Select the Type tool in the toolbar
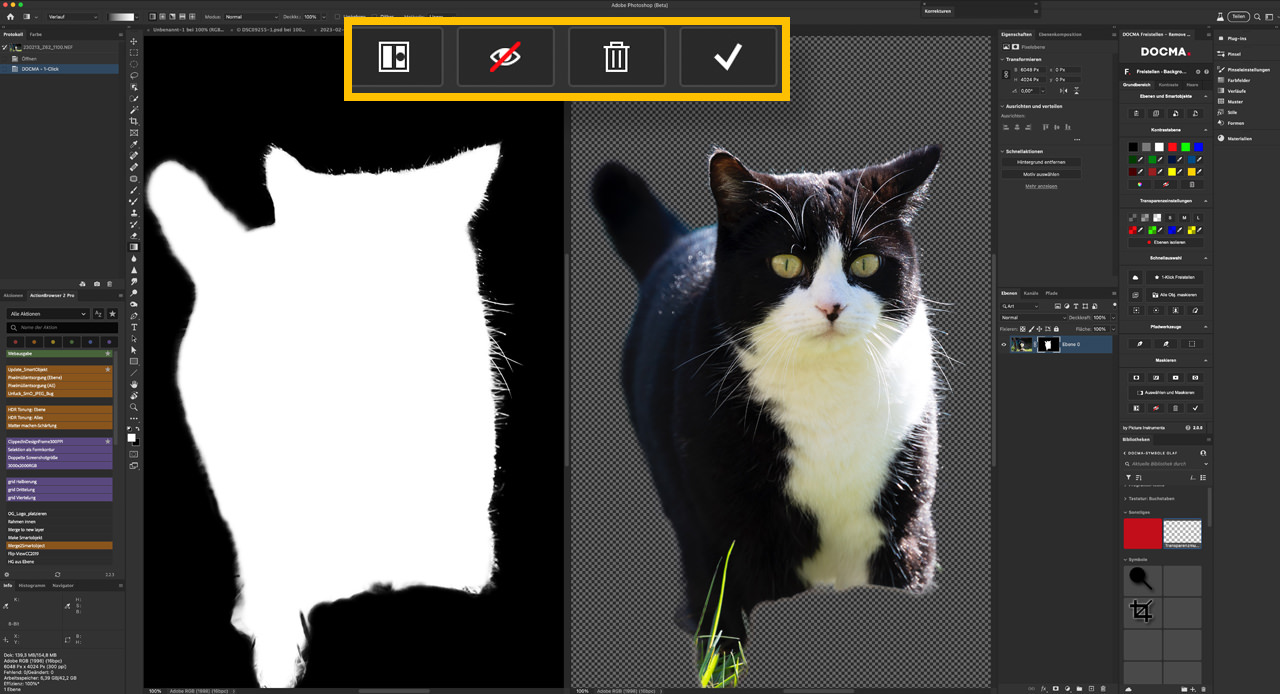This screenshot has width=1280, height=694. coord(134,327)
